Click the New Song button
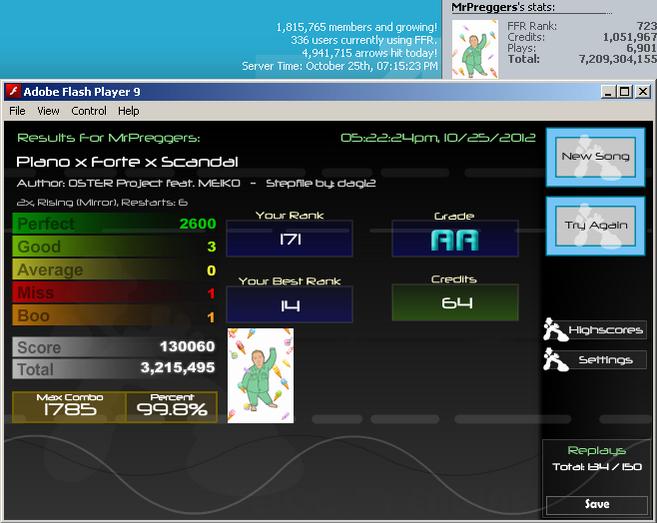 [x=595, y=157]
